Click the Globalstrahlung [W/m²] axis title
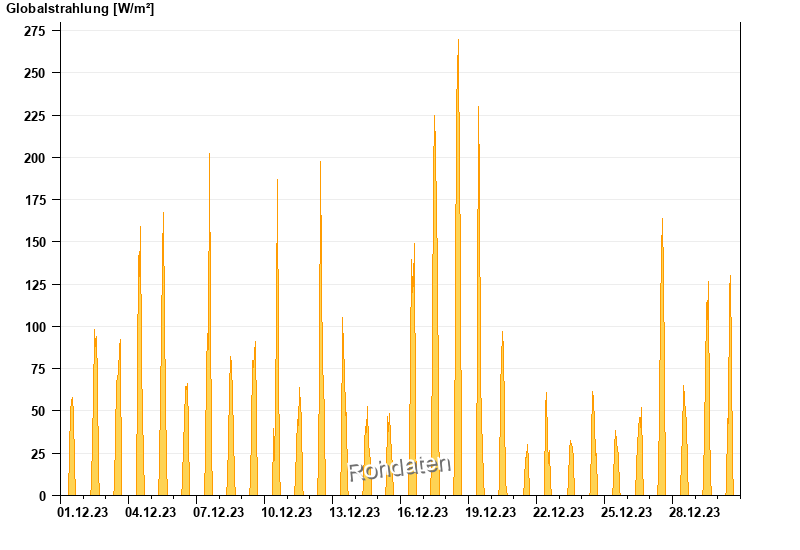 (x=80, y=9)
